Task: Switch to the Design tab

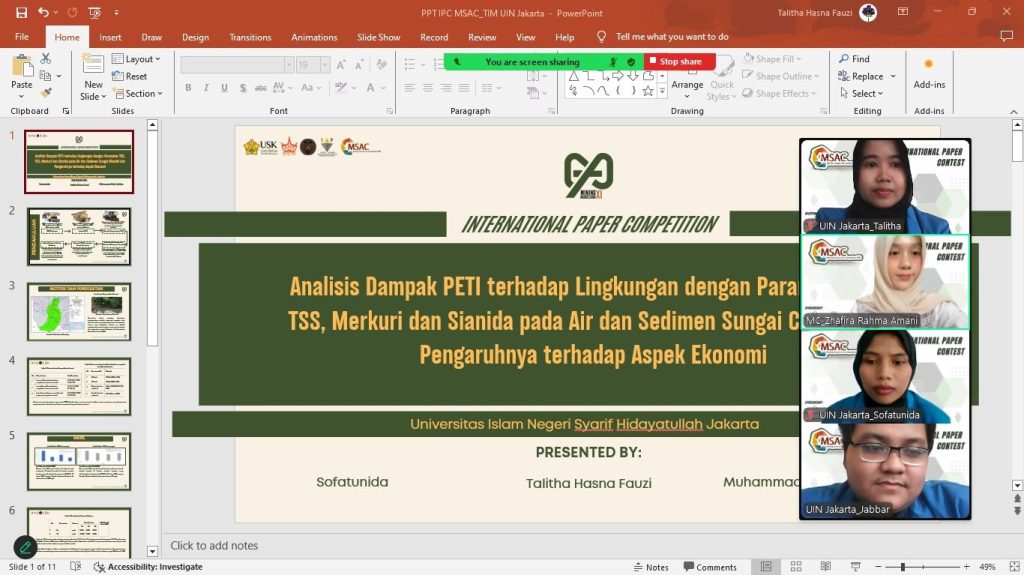Action: pos(195,37)
